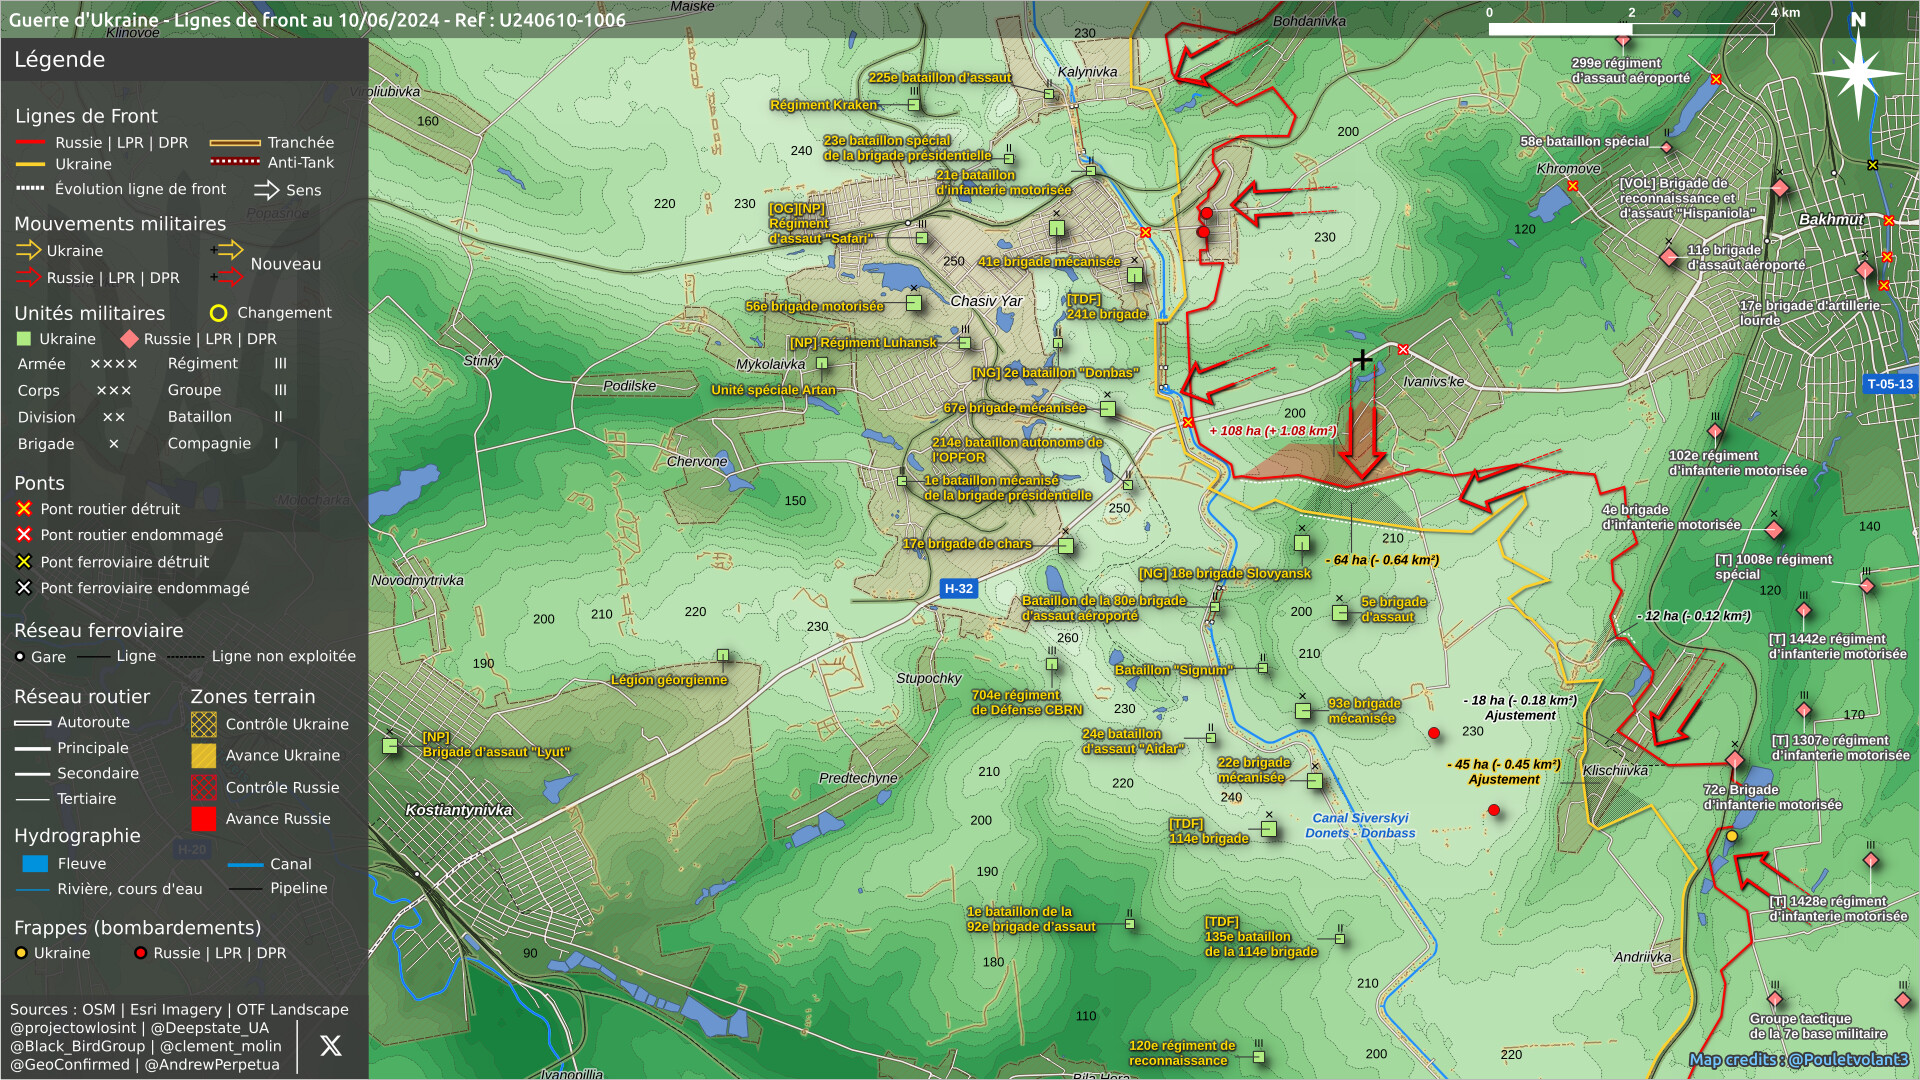Click the yellow Changement circle in legend
The width and height of the screenshot is (1920, 1080).
218,313
